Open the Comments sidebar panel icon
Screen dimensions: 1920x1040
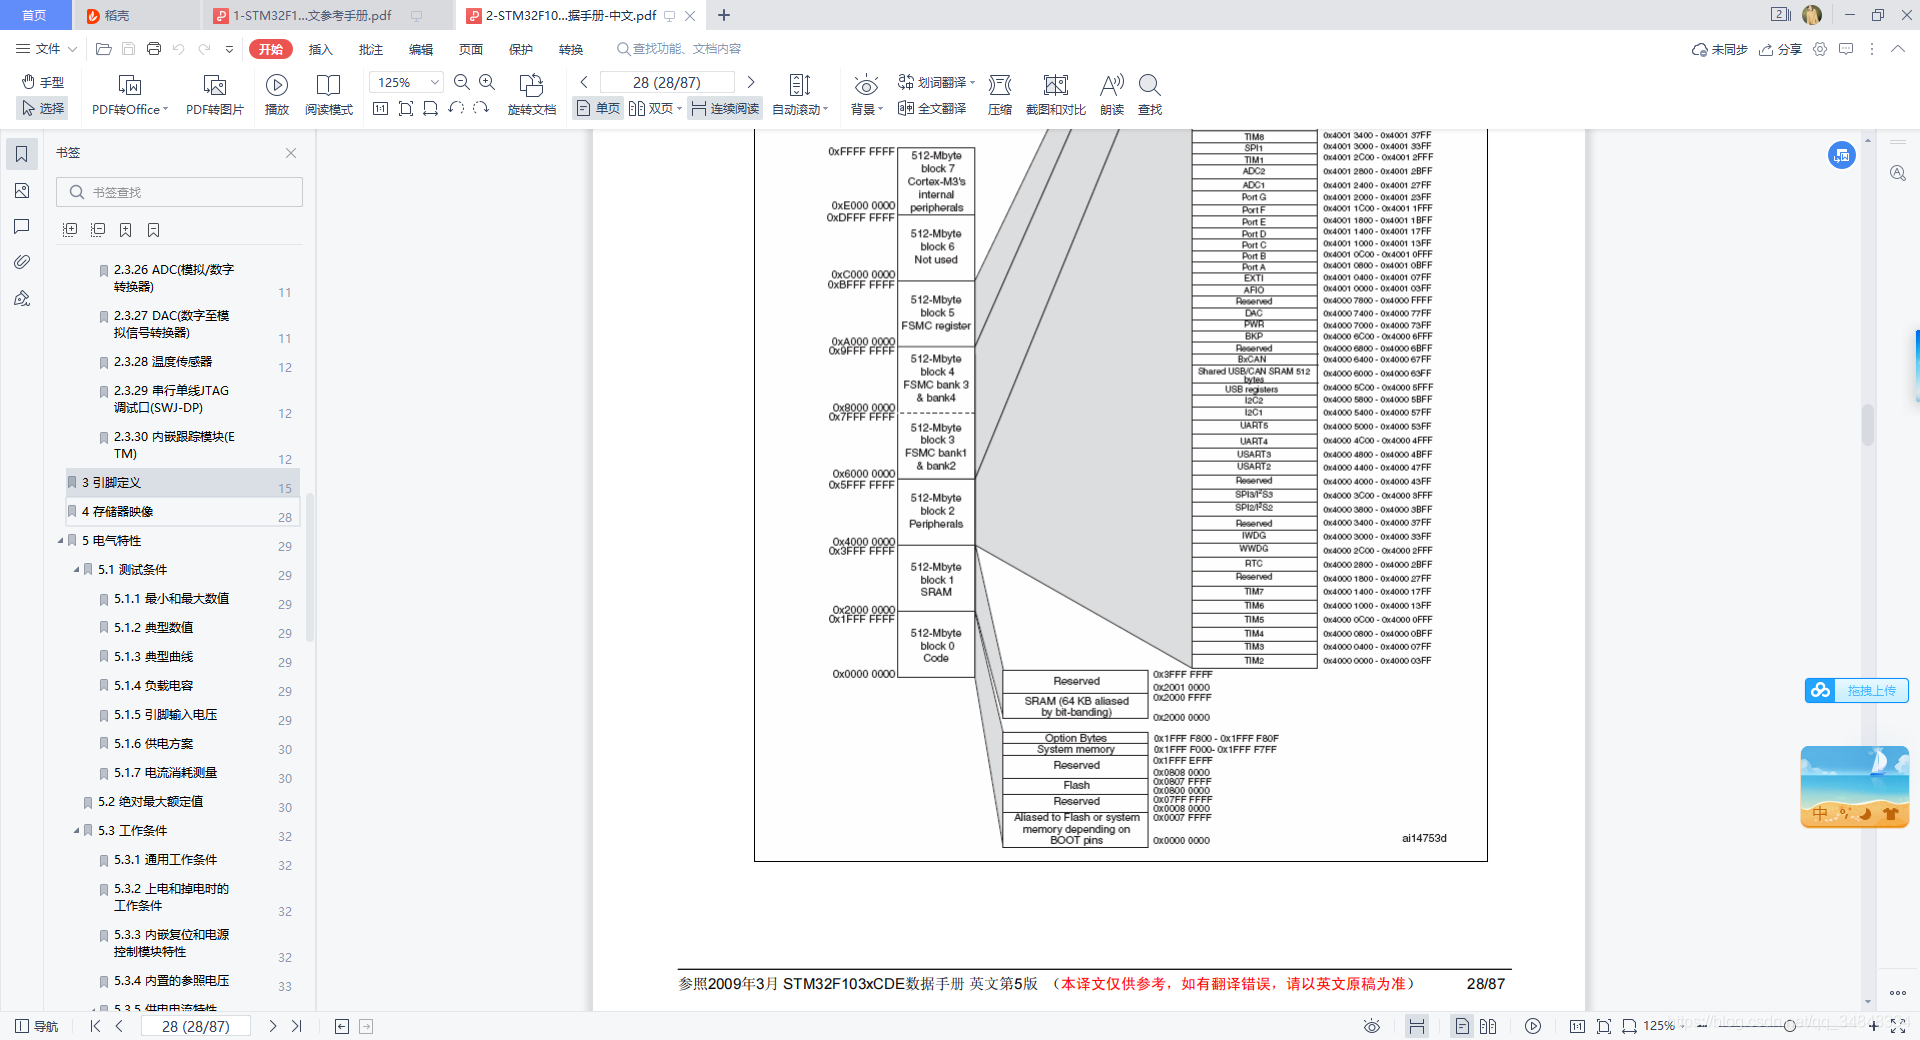(x=21, y=226)
